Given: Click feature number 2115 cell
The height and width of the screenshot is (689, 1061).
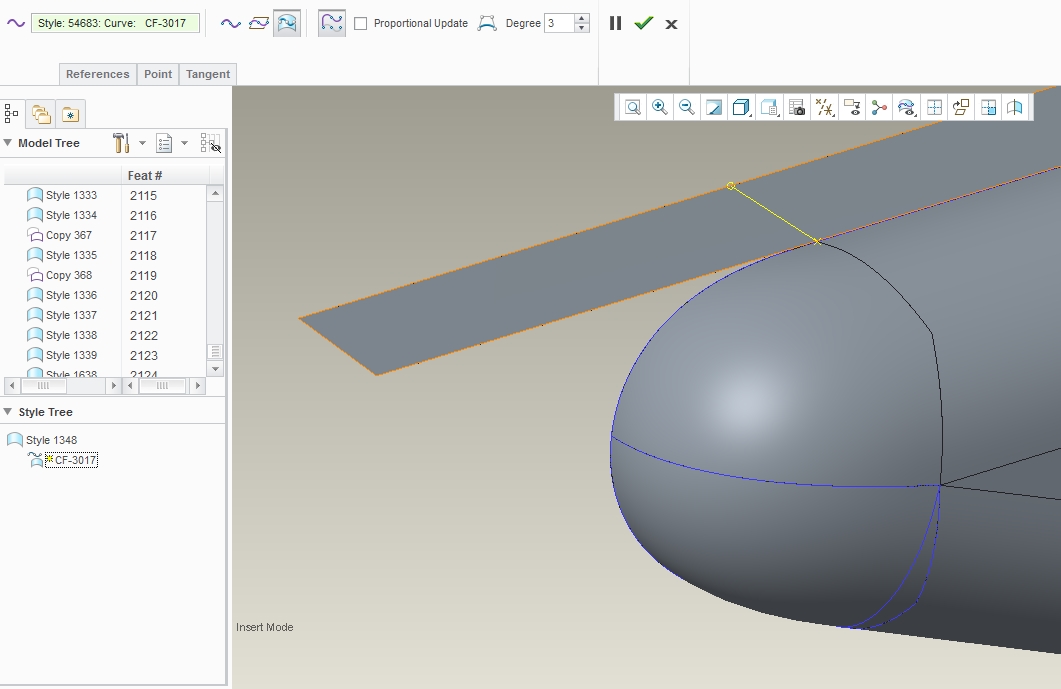Looking at the screenshot, I should [x=143, y=195].
